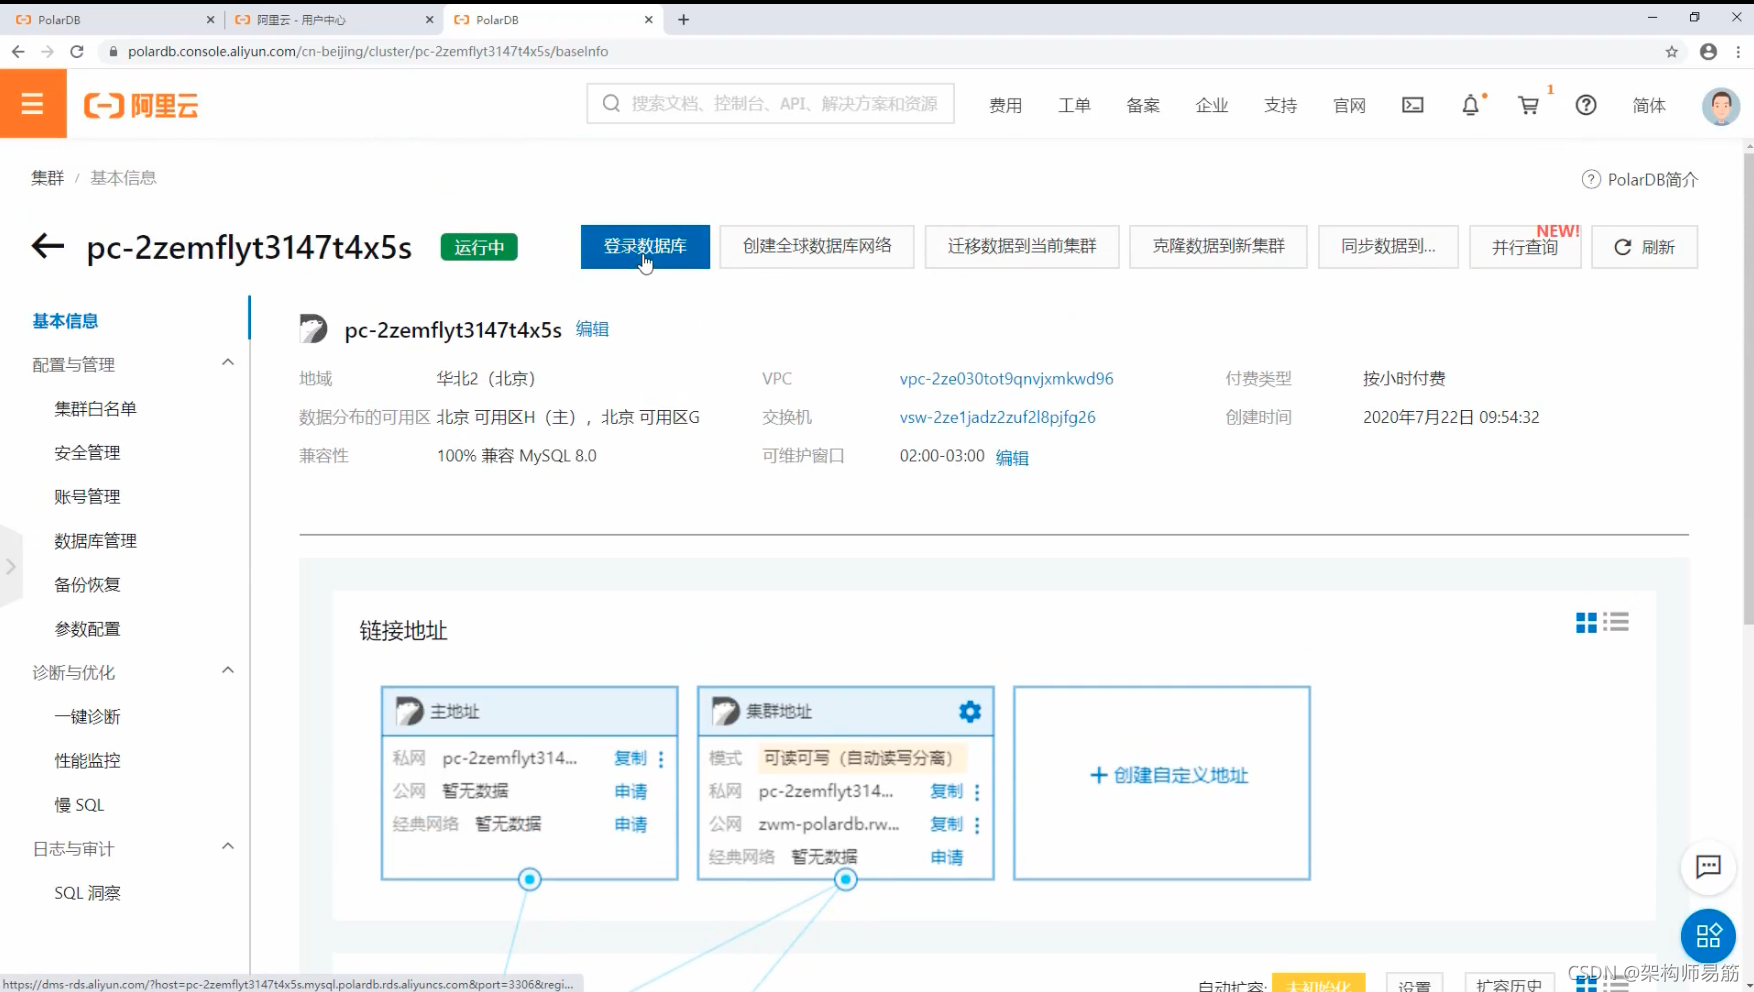1754x992 pixels.
Task: Open 数据库管理 in the sidebar
Action: [95, 540]
